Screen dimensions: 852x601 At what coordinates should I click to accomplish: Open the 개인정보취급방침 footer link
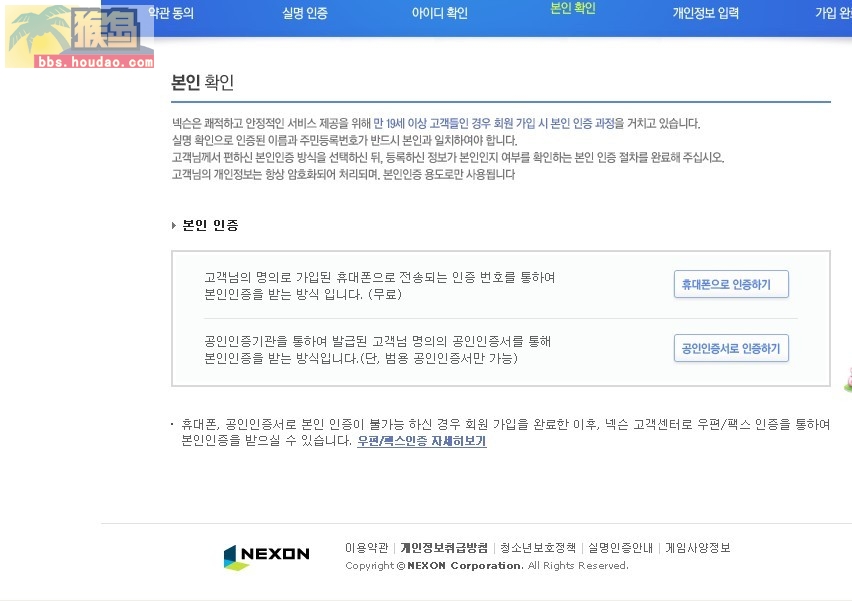(x=444, y=548)
